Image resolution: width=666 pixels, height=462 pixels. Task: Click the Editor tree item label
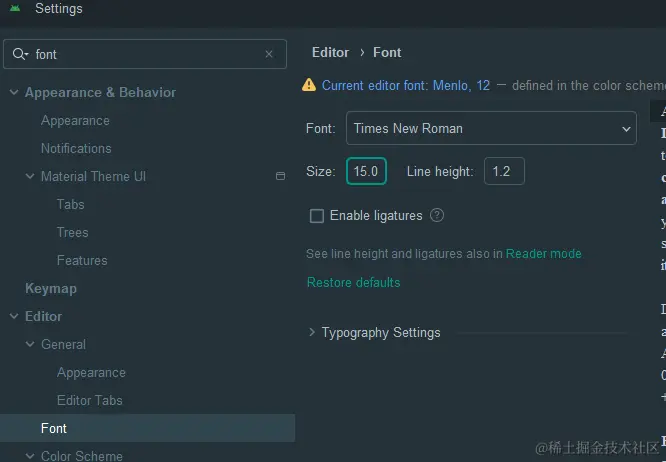click(x=43, y=316)
